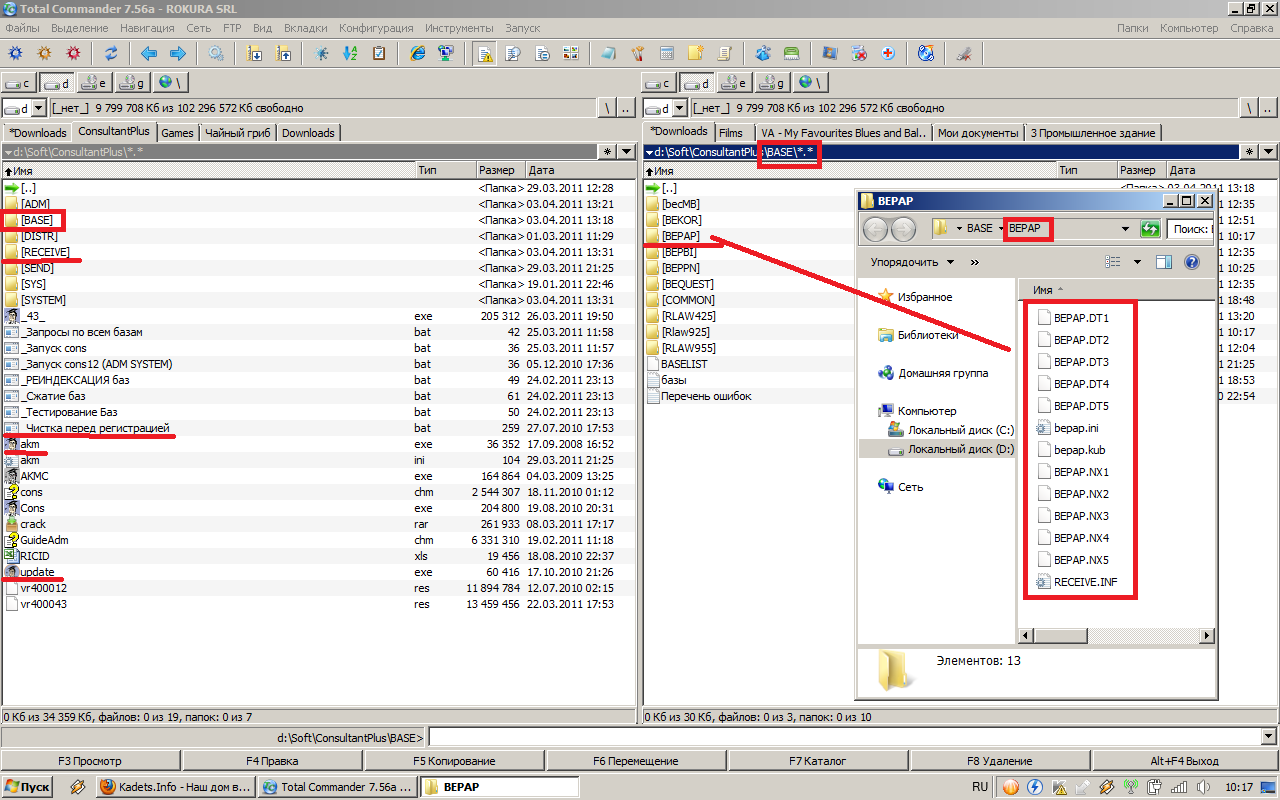Click the first blue gear toolbar icon
The width and height of the screenshot is (1280, 800).
point(15,53)
